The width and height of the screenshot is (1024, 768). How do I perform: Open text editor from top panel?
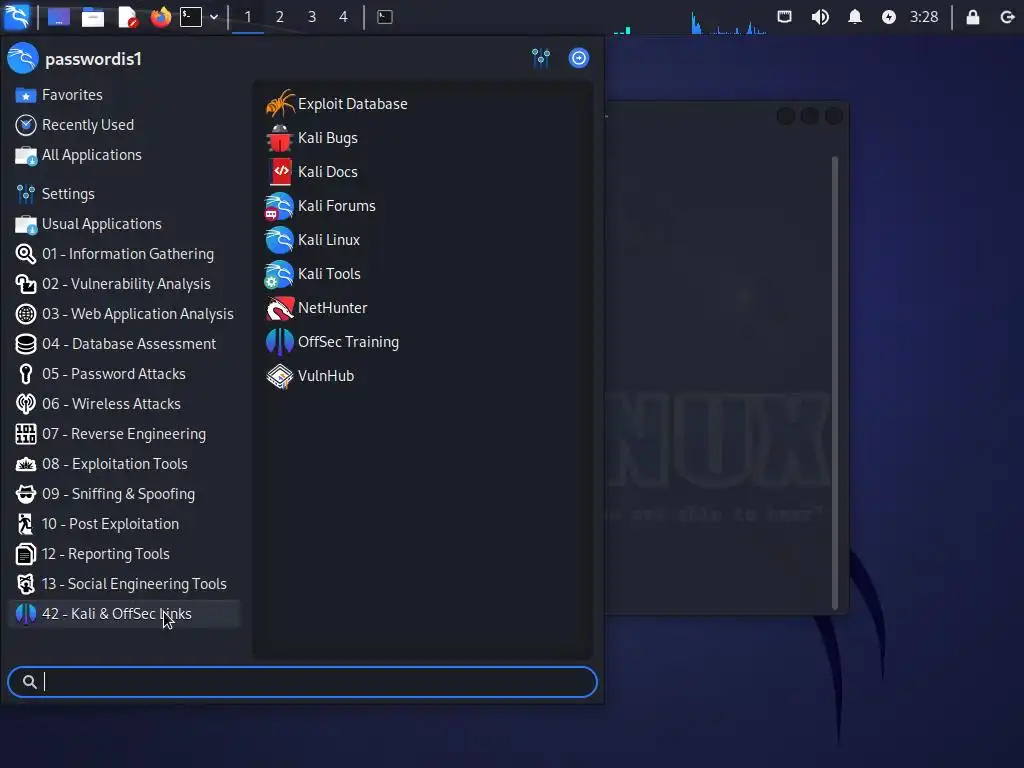127,17
